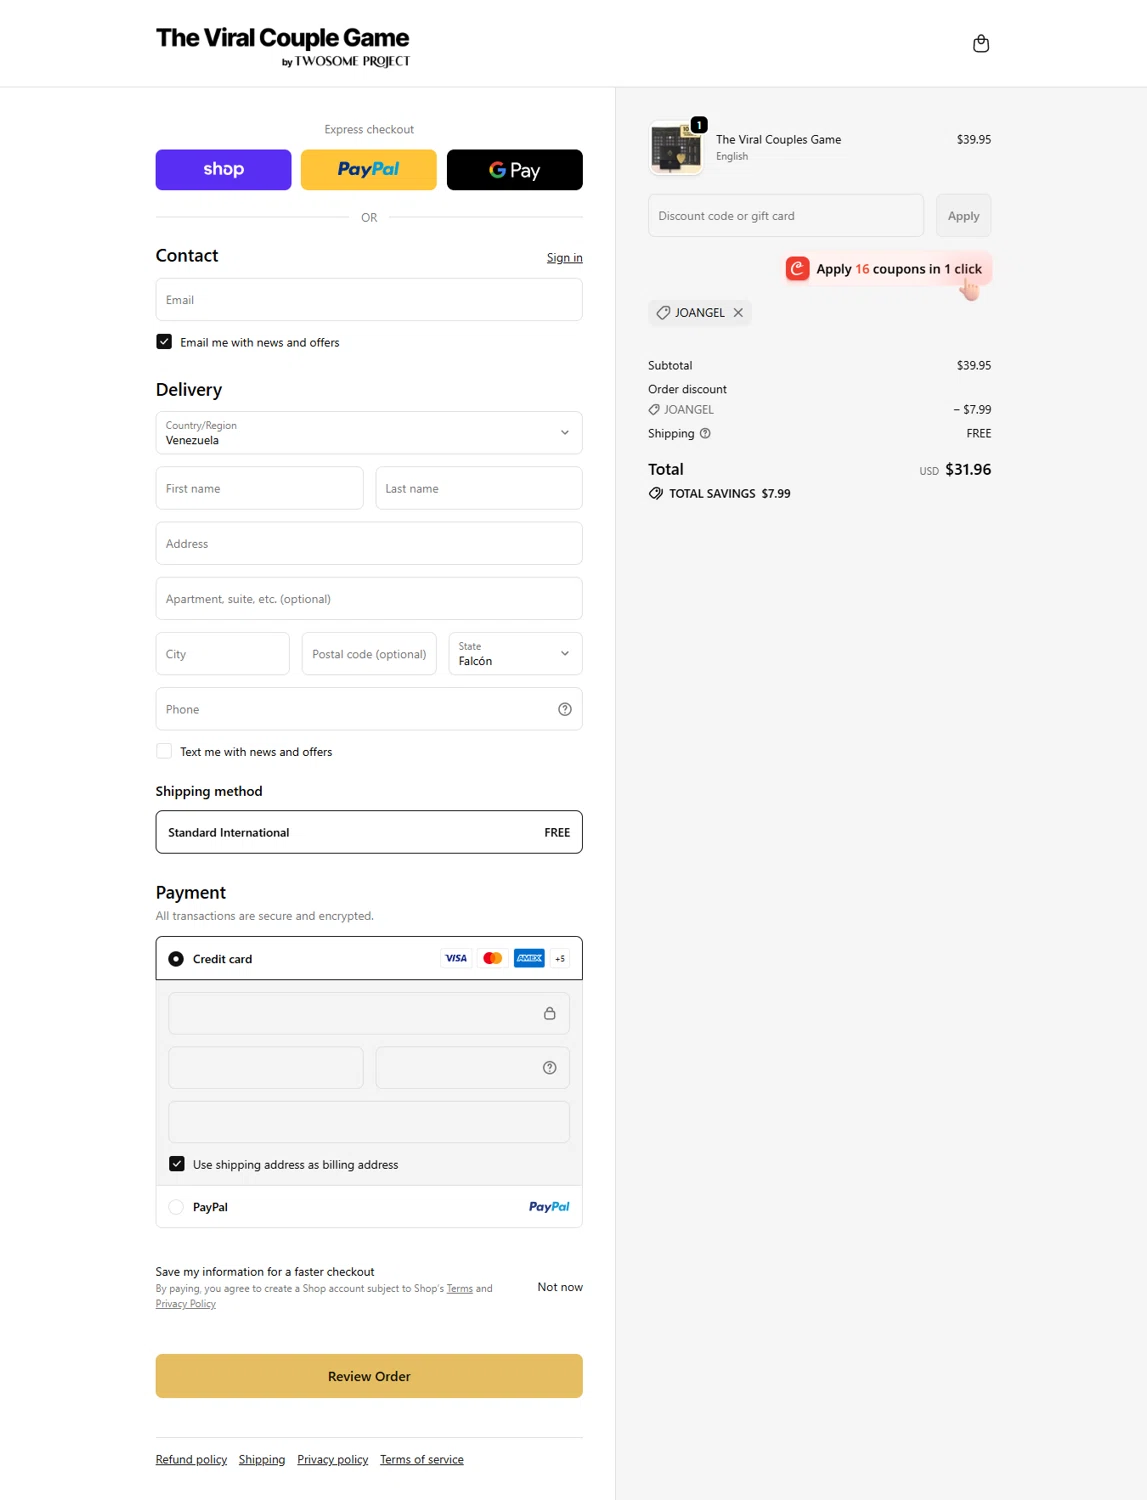Focus the Apartment, suite, etc. field
This screenshot has height=1500, width=1147.
point(369,599)
